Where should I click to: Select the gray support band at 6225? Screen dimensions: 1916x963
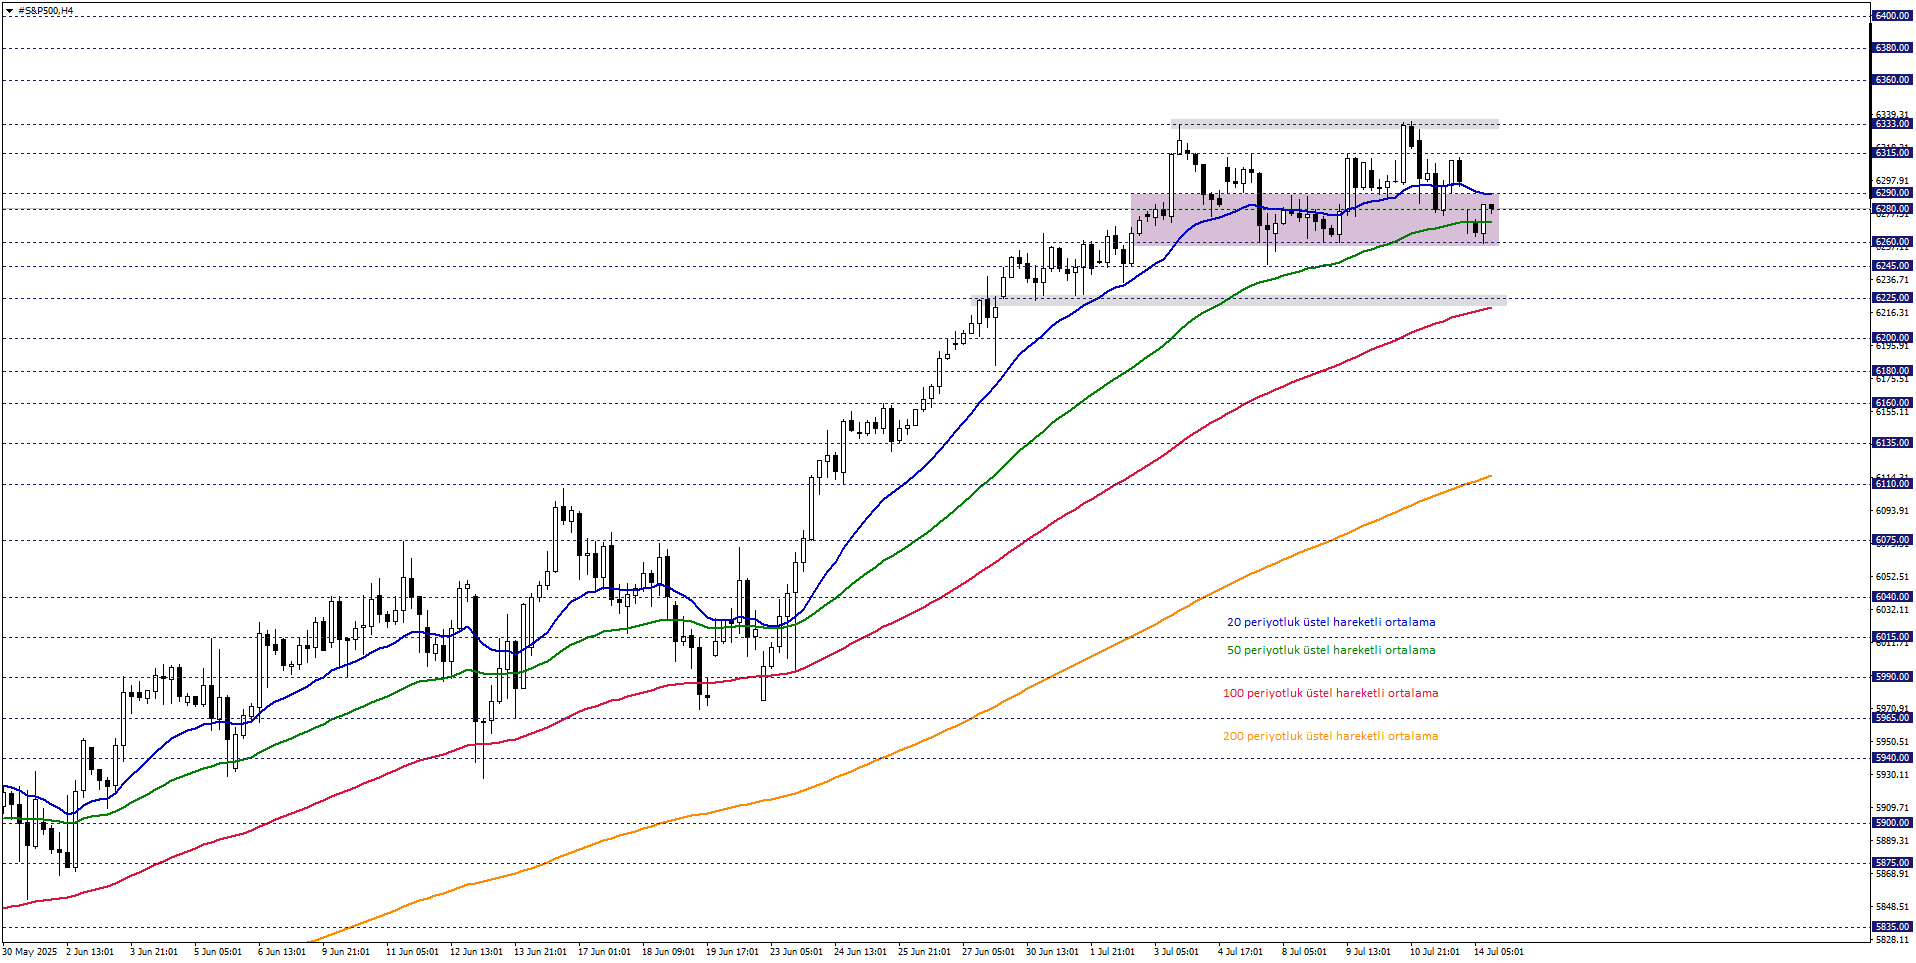coord(1238,300)
